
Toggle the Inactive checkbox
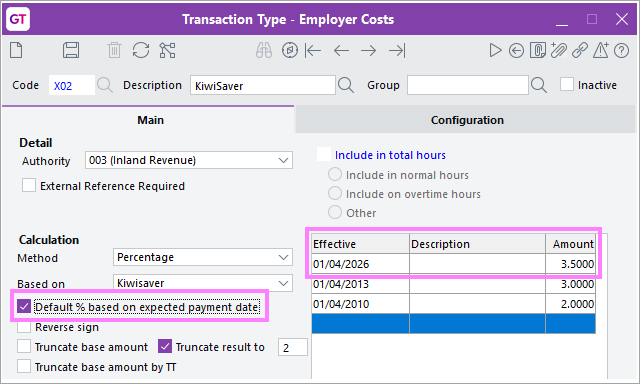coord(567,84)
